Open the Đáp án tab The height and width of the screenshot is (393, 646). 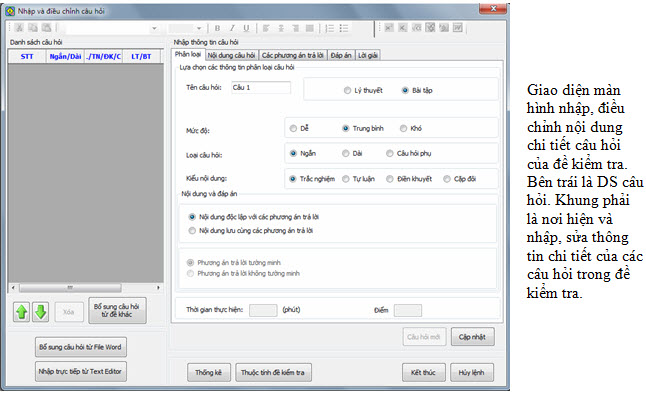pos(341,55)
